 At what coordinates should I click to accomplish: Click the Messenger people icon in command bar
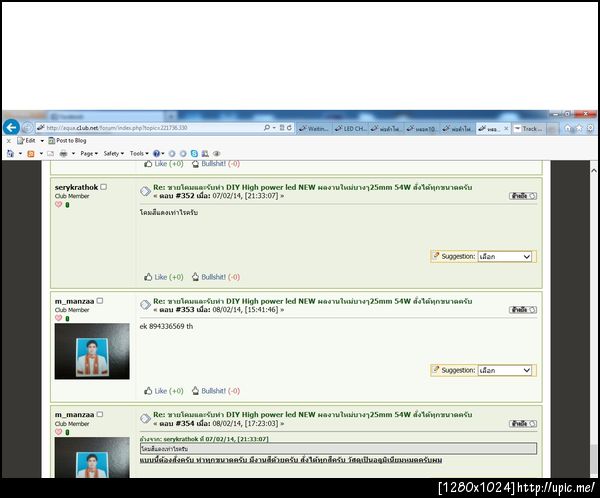(x=205, y=153)
